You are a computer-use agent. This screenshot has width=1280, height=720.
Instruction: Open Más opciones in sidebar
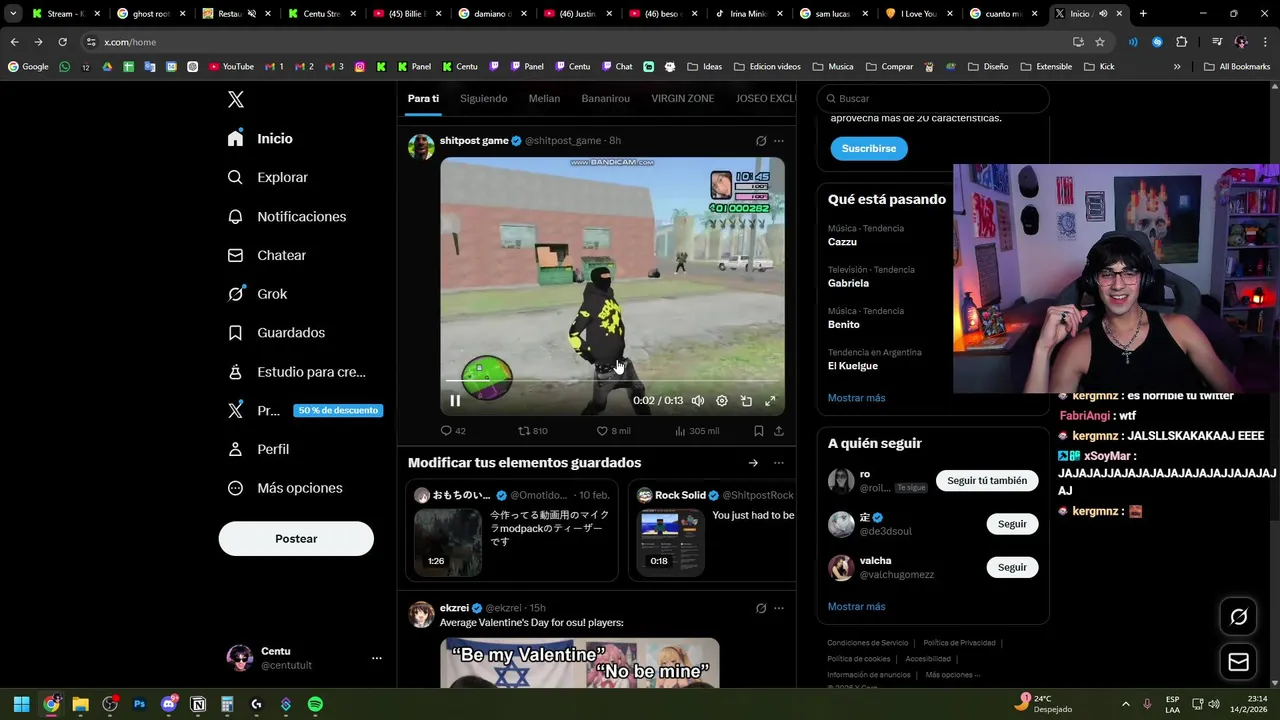click(x=285, y=488)
